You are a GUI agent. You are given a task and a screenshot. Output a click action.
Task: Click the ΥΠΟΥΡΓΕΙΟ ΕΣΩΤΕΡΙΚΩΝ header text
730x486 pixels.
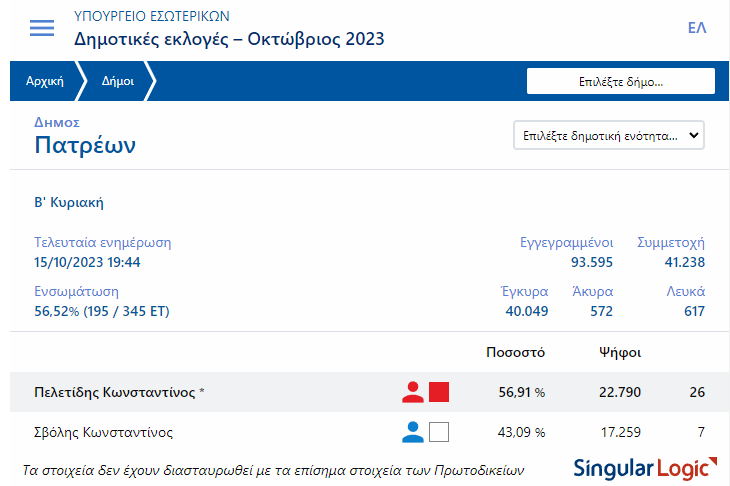pyautogui.click(x=151, y=16)
